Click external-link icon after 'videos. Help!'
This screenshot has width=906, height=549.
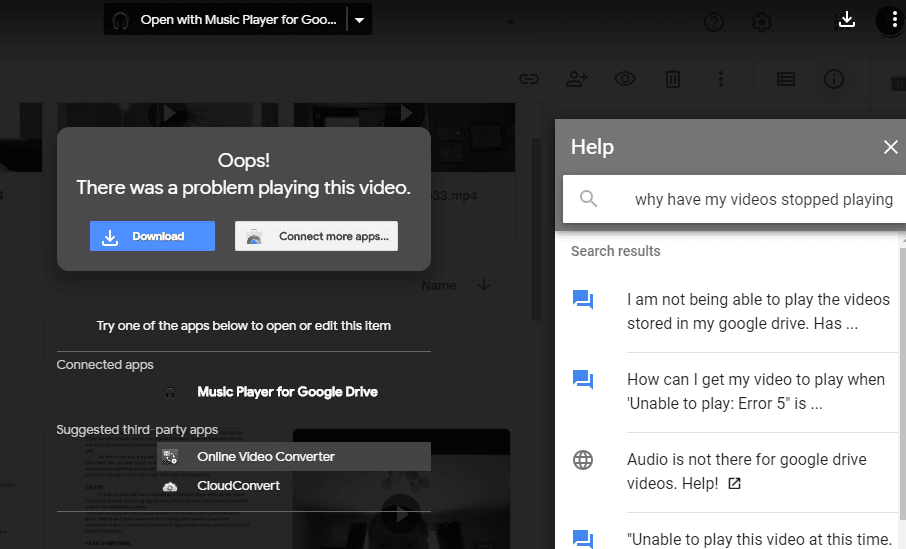pos(734,484)
